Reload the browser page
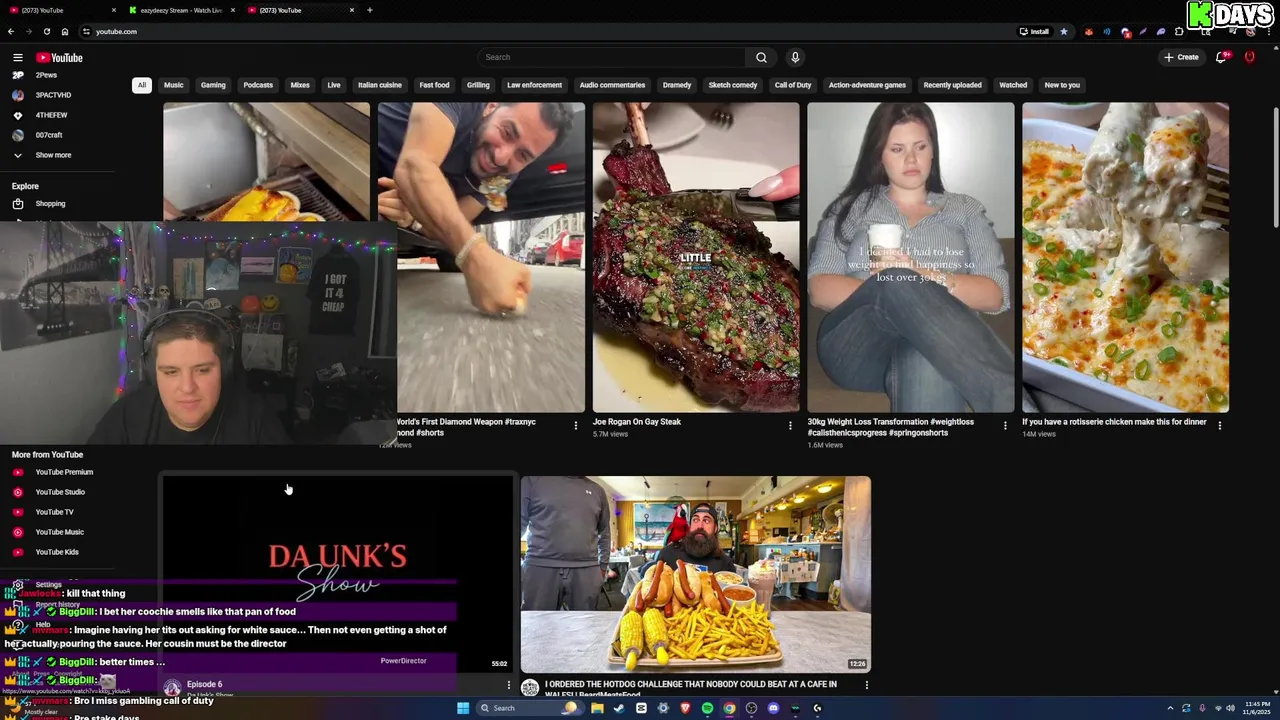 [x=46, y=32]
